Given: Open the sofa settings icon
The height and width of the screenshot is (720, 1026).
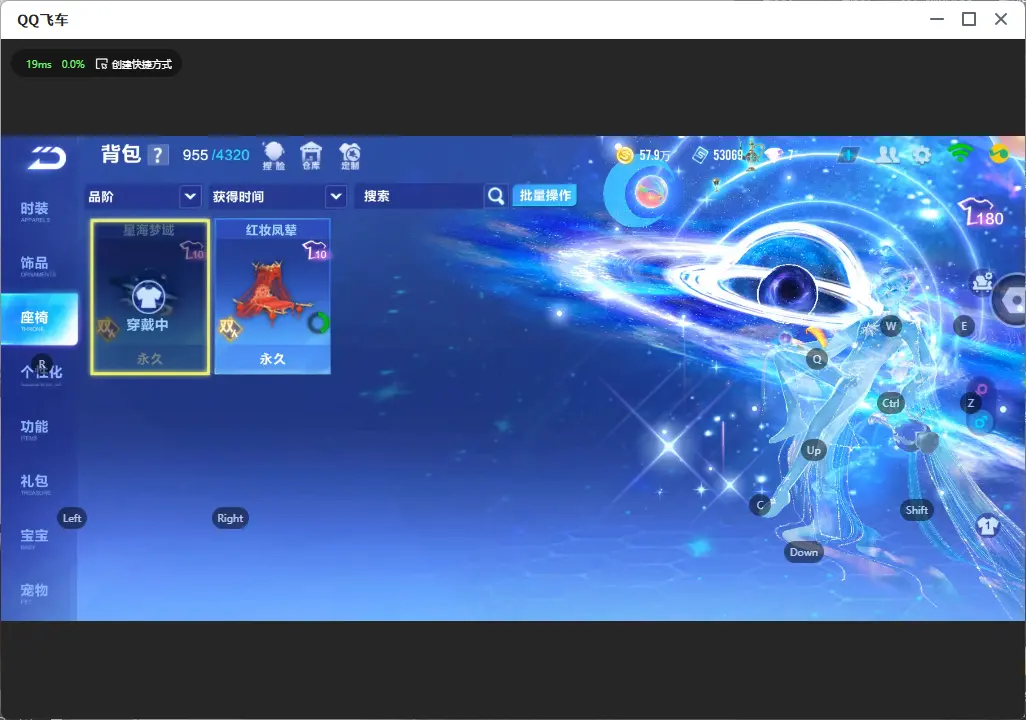Looking at the screenshot, I should 983,283.
